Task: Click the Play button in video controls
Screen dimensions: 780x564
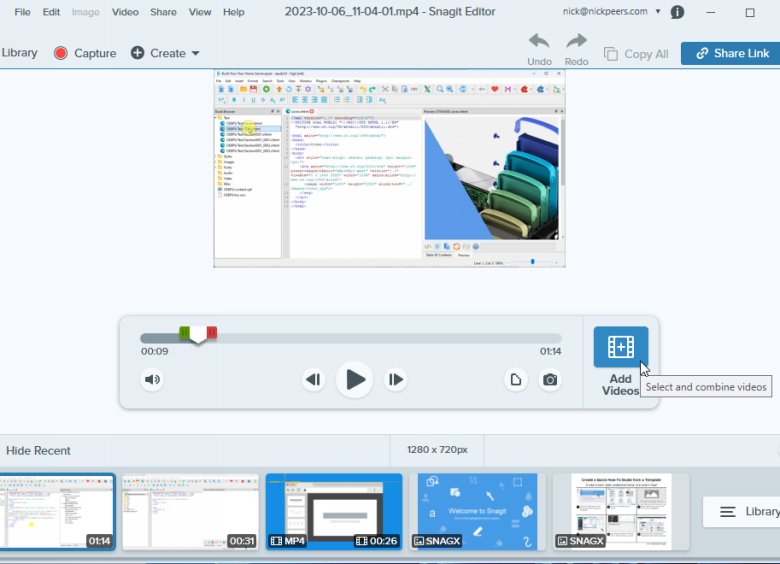Action: (354, 379)
